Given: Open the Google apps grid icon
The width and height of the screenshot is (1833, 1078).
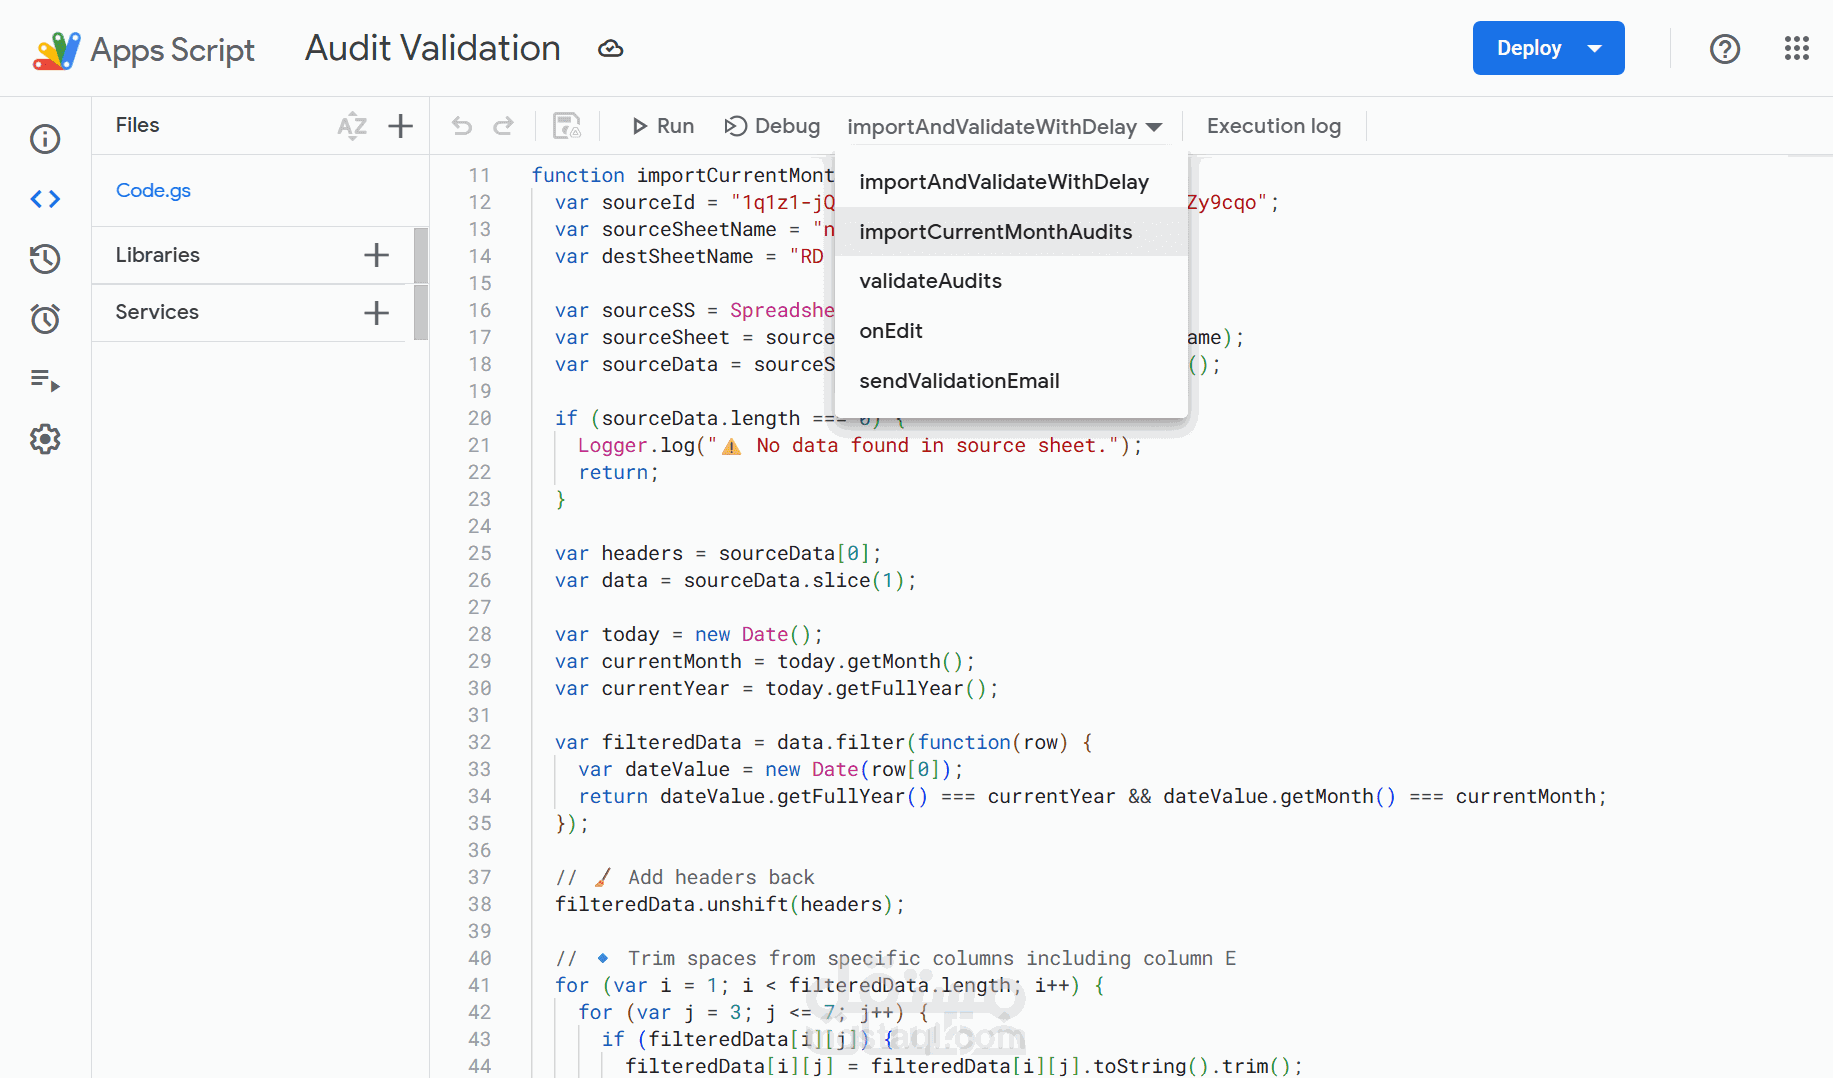Looking at the screenshot, I should point(1797,48).
